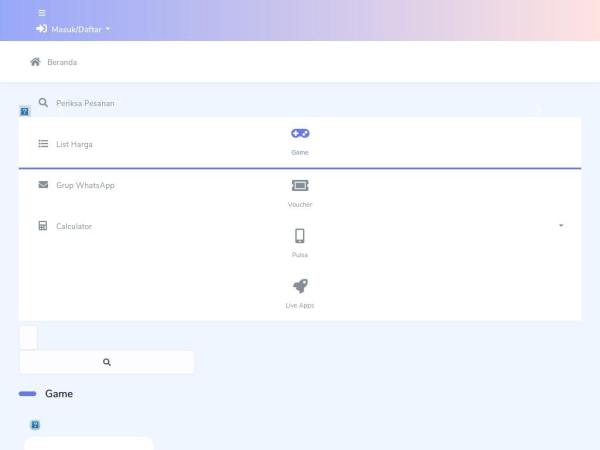Open the Calculator menu item
This screenshot has width=600, height=450.
(74, 226)
